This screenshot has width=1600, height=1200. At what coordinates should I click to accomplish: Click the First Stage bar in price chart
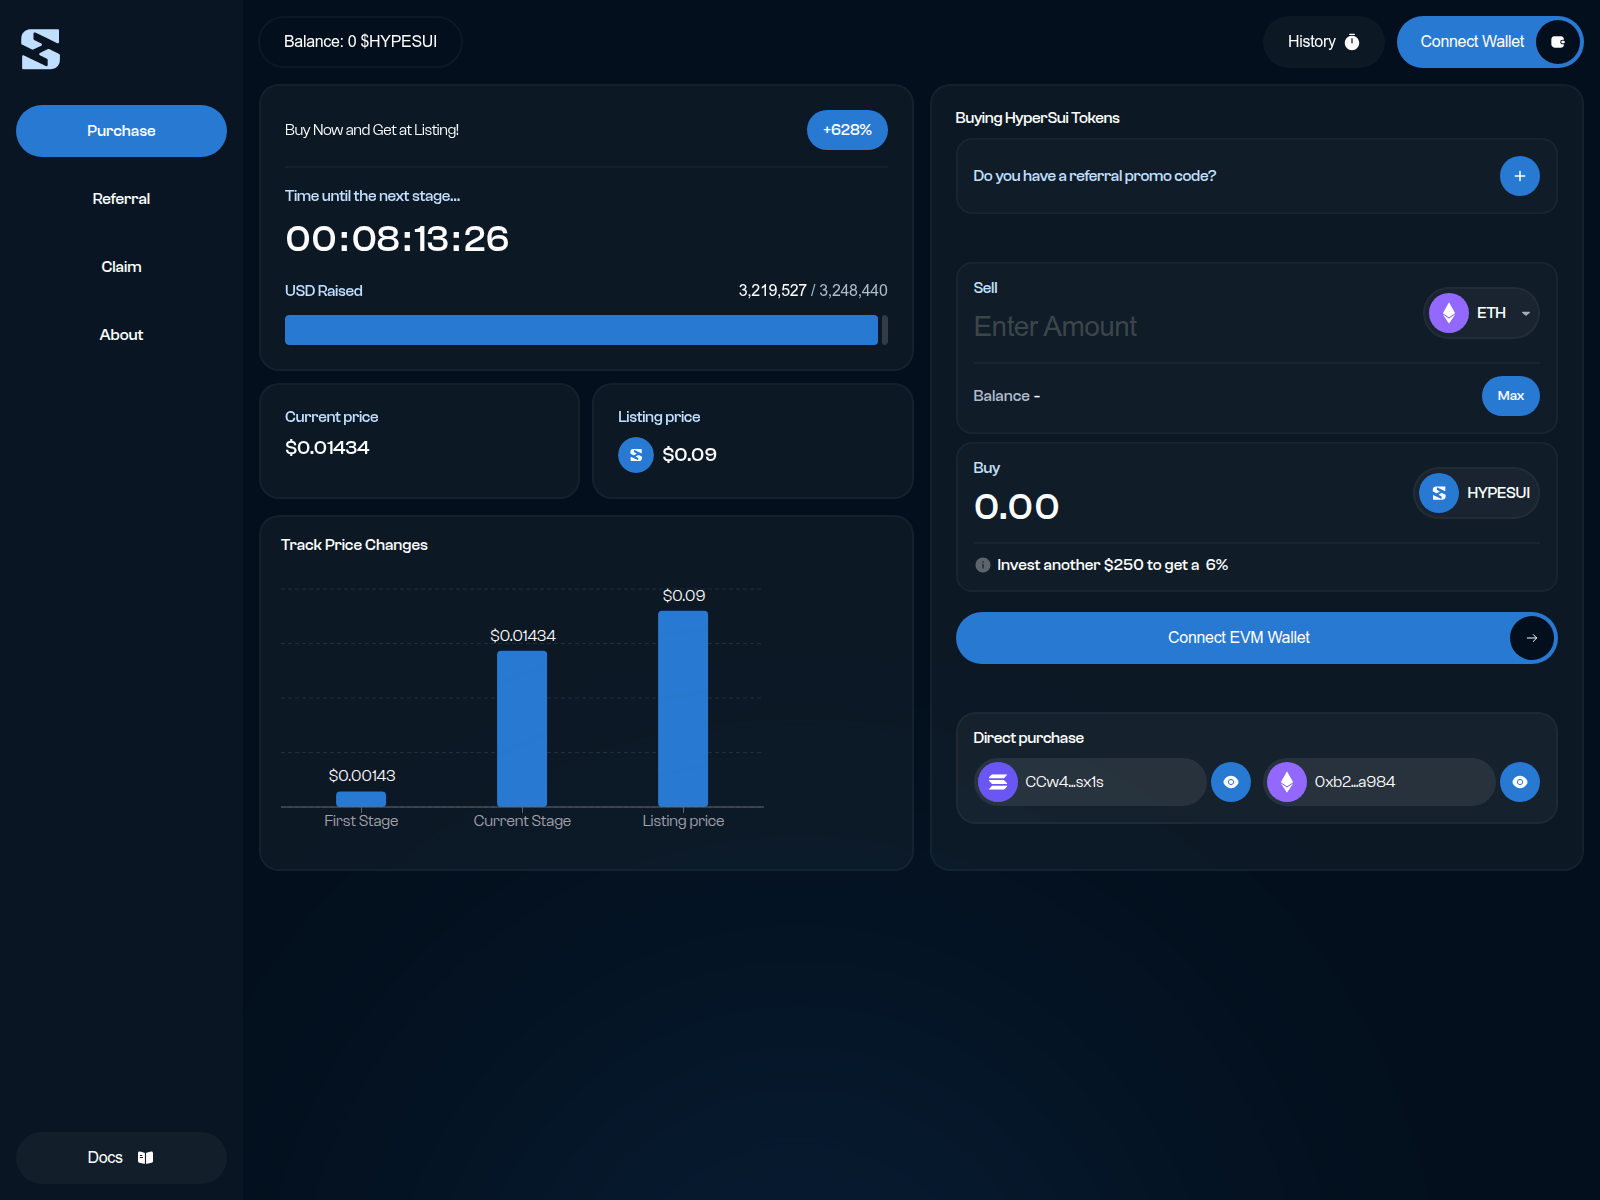coord(361,799)
